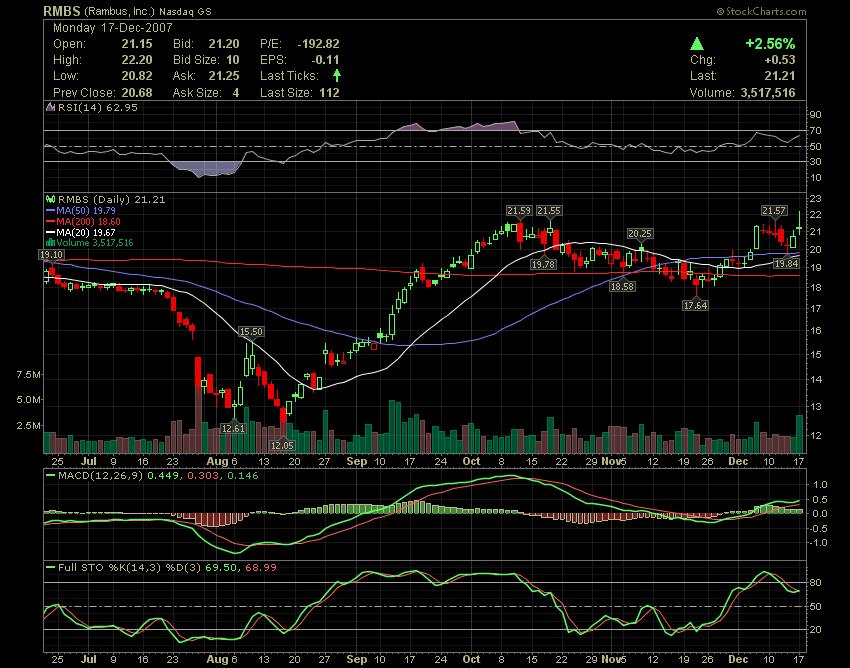Image resolution: width=850 pixels, height=668 pixels.
Task: Click the High value 22.20
Action: pos(137,60)
